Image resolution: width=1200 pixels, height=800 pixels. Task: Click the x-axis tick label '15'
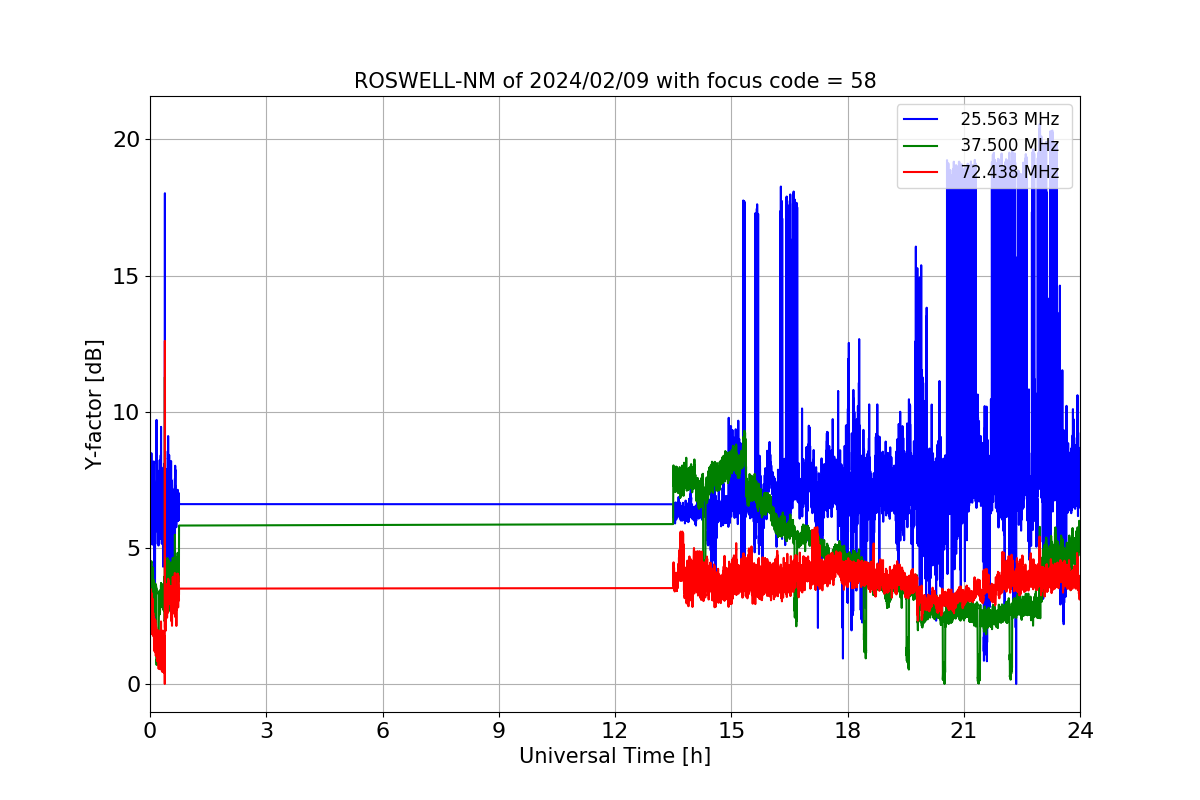(731, 731)
